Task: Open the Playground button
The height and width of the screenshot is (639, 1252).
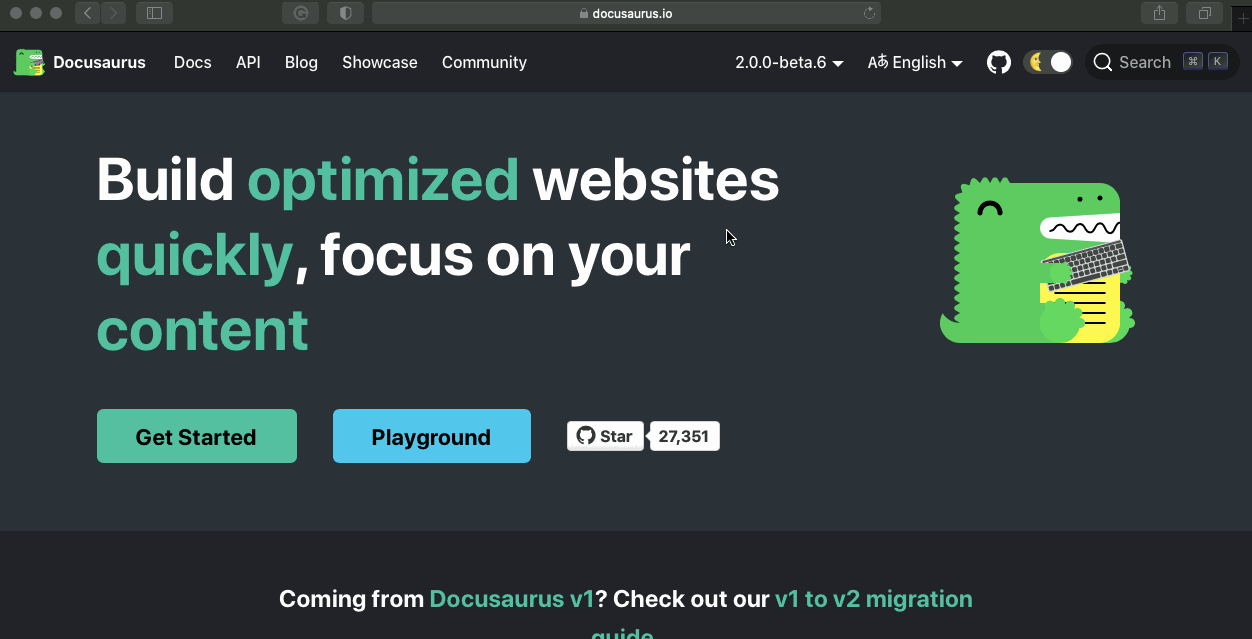Action: [432, 436]
